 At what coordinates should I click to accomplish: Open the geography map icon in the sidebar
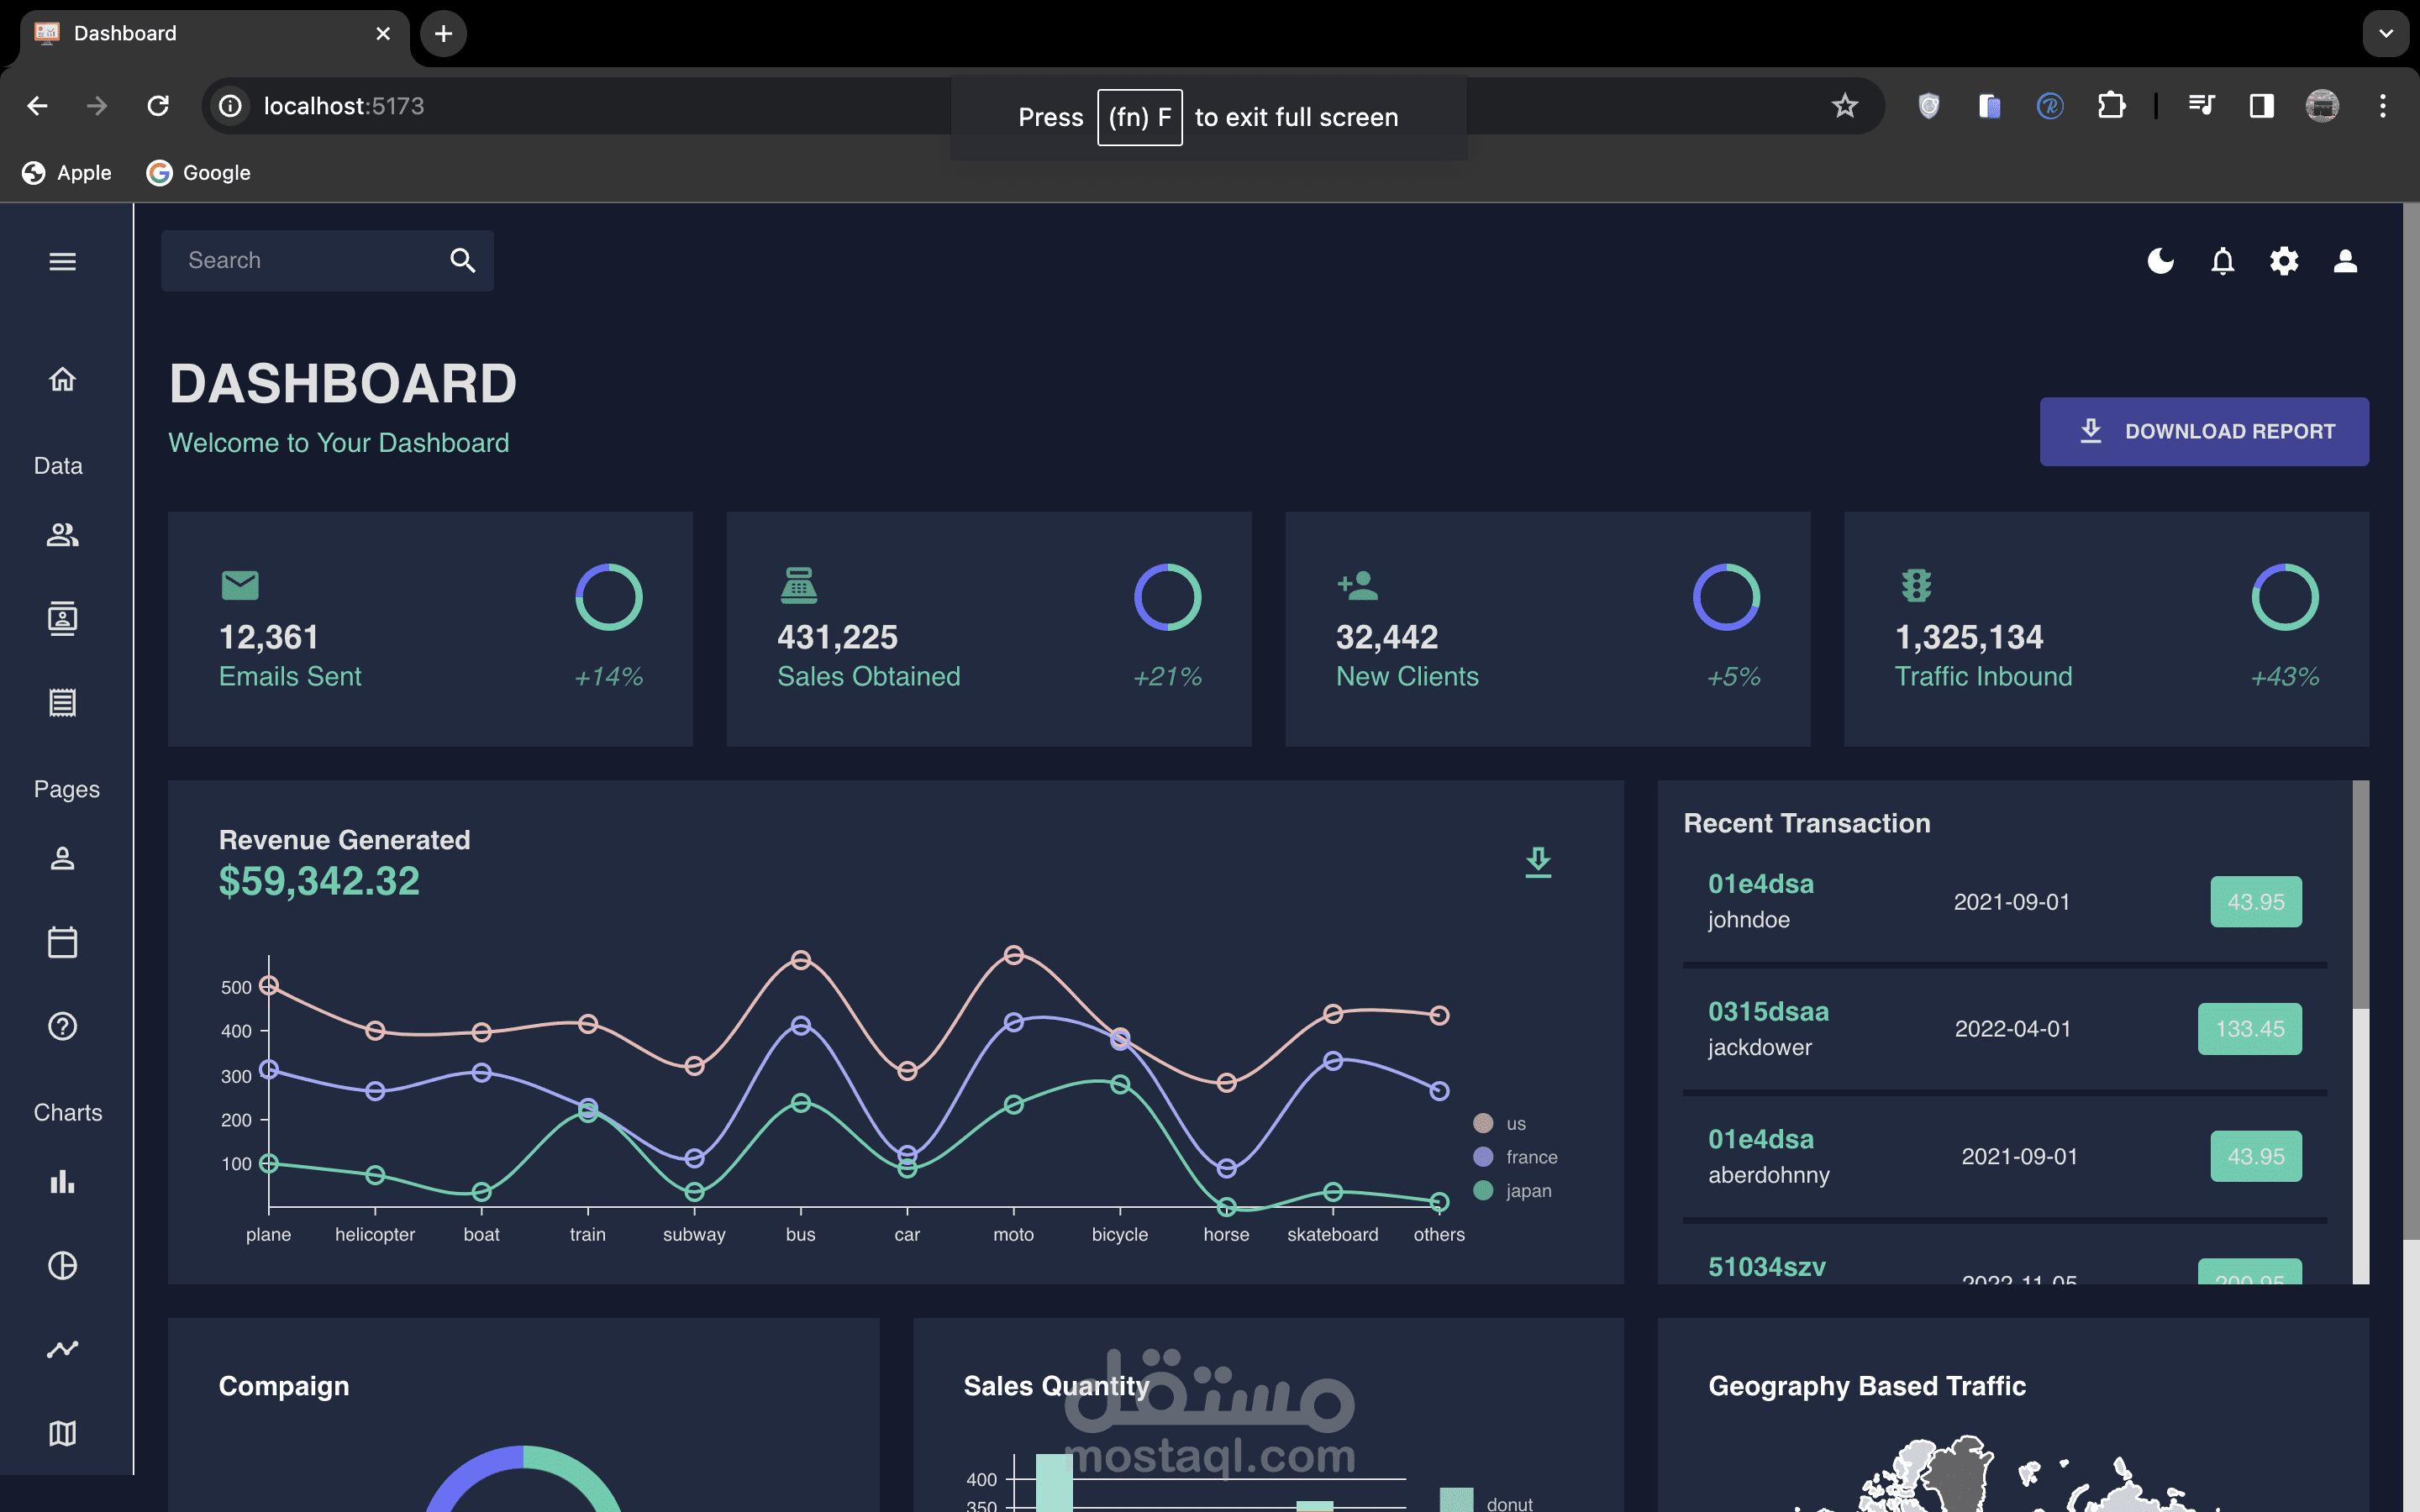(62, 1433)
